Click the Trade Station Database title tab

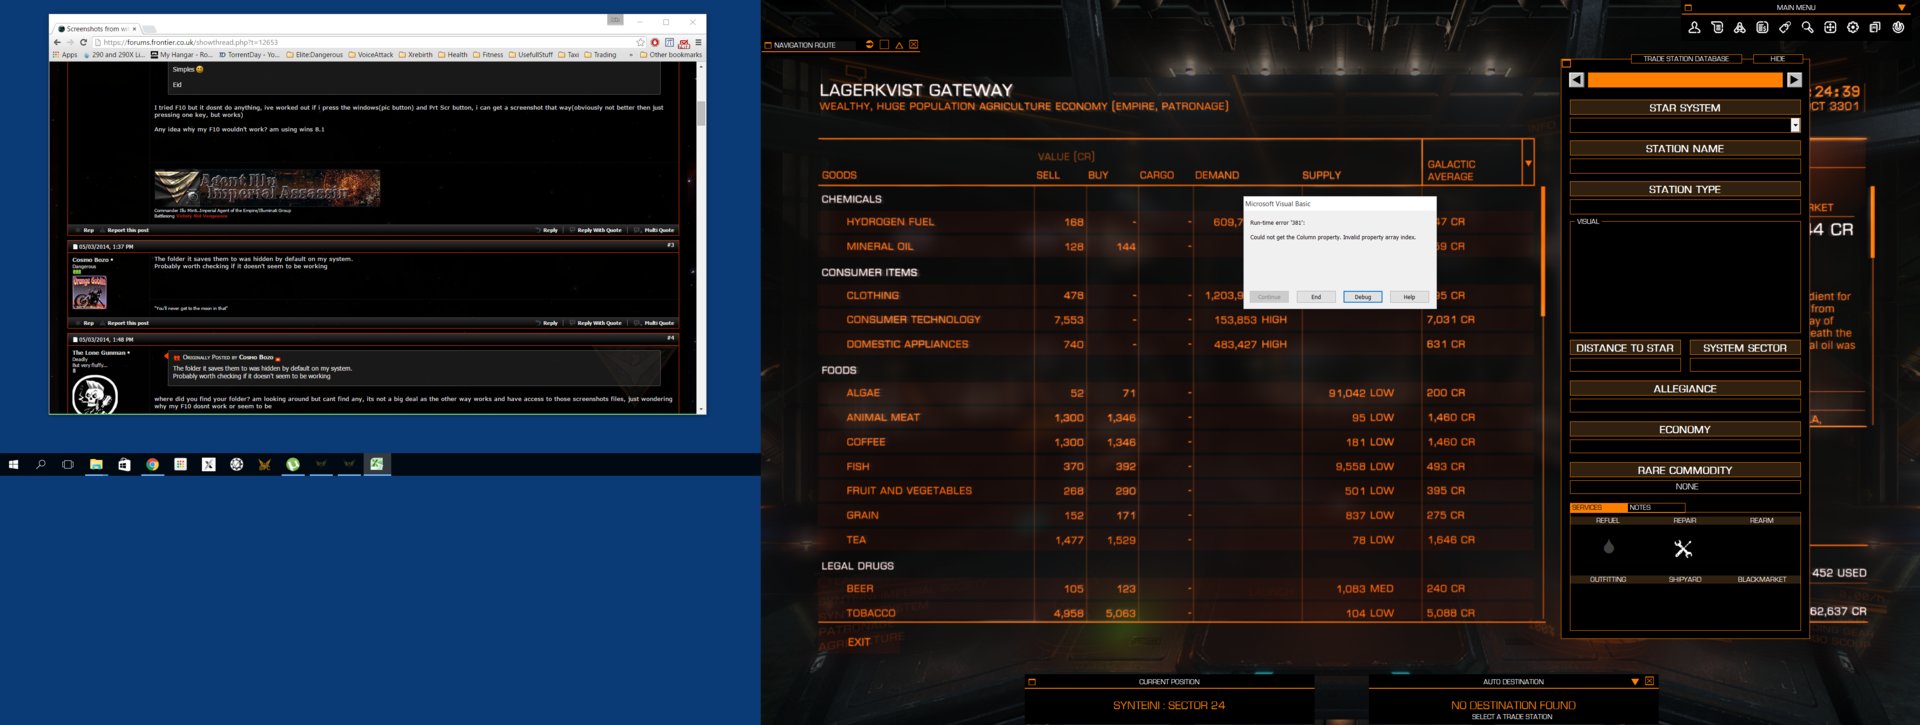1686,59
